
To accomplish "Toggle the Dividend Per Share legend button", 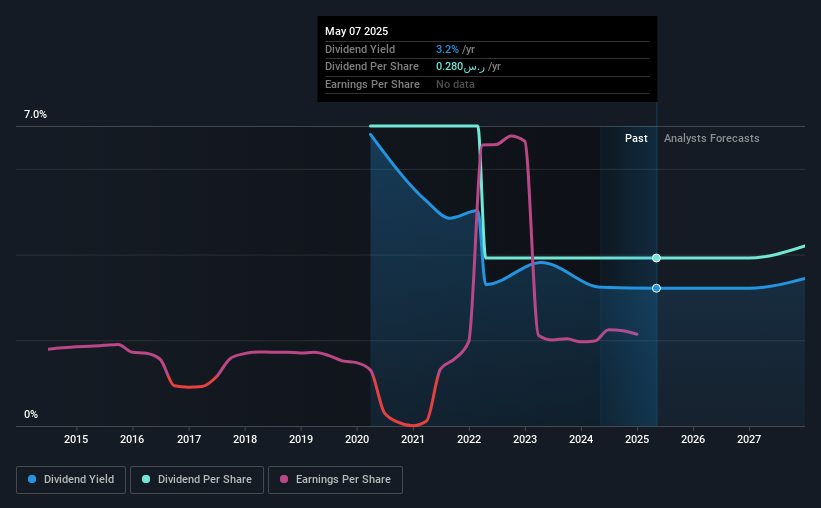I will coord(197,480).
